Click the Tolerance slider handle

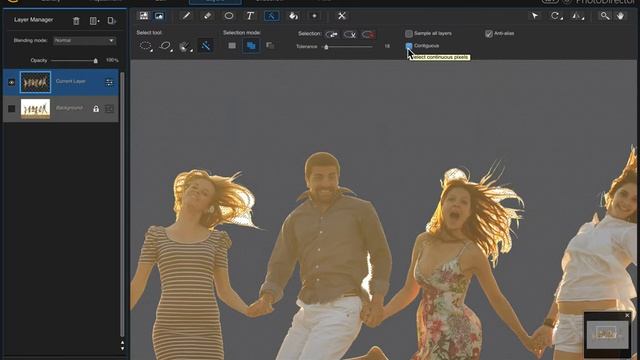click(326, 47)
